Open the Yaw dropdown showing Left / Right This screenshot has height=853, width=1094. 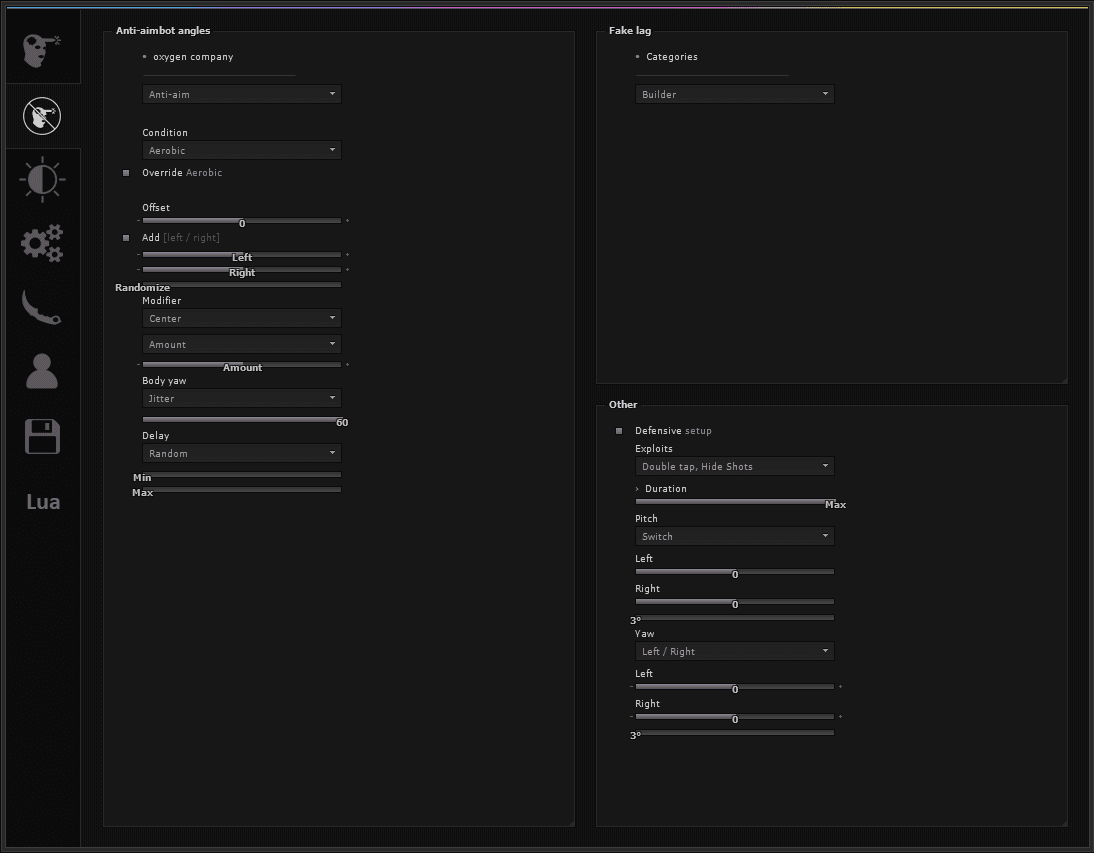click(x=735, y=651)
